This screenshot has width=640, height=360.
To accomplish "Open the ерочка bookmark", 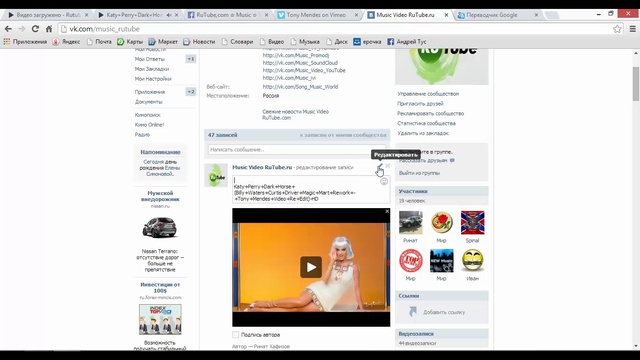I will pos(367,42).
